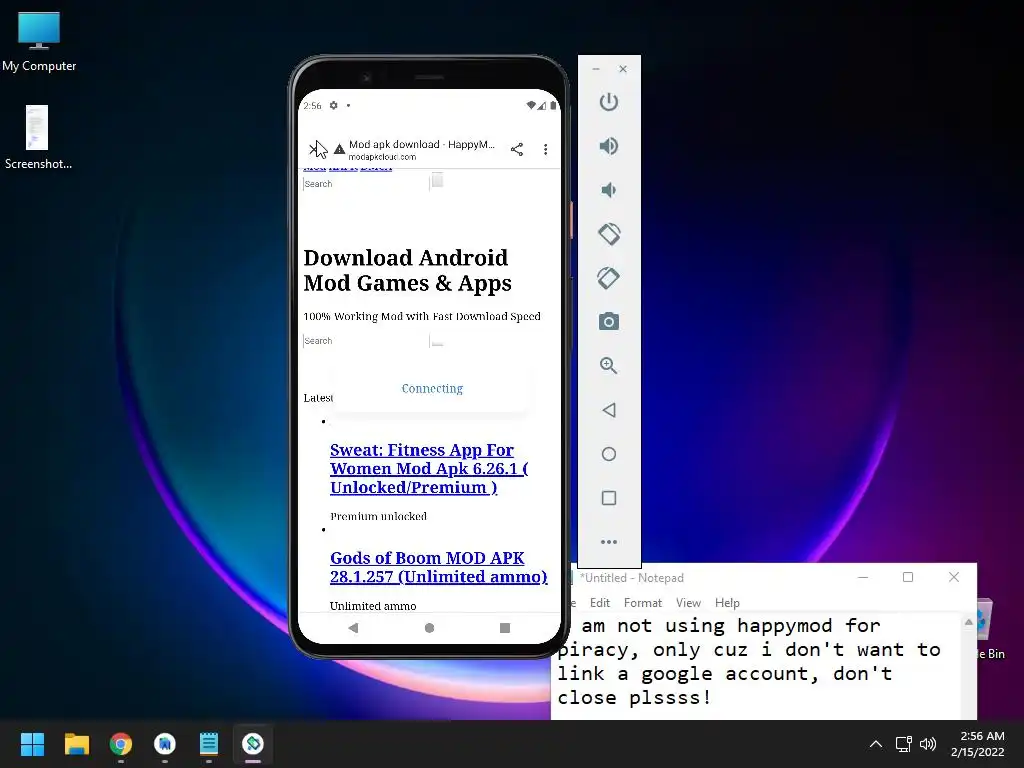Click the Download Android Mod Games heading
Screen dimensions: 1024x768
pos(408,270)
